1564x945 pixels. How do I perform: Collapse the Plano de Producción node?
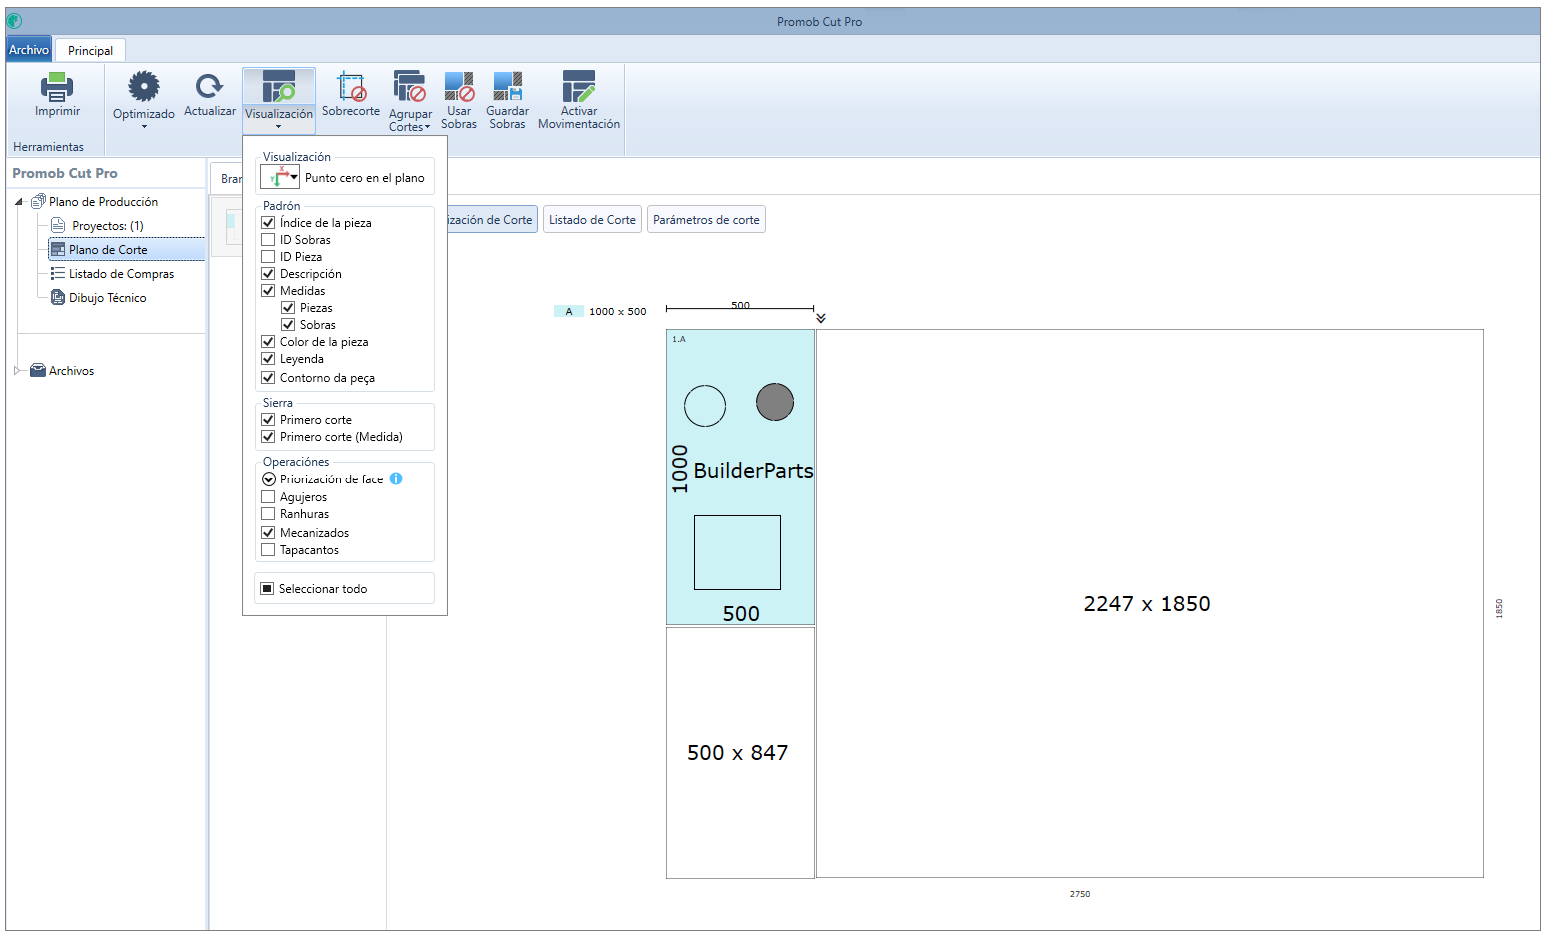[x=19, y=202]
